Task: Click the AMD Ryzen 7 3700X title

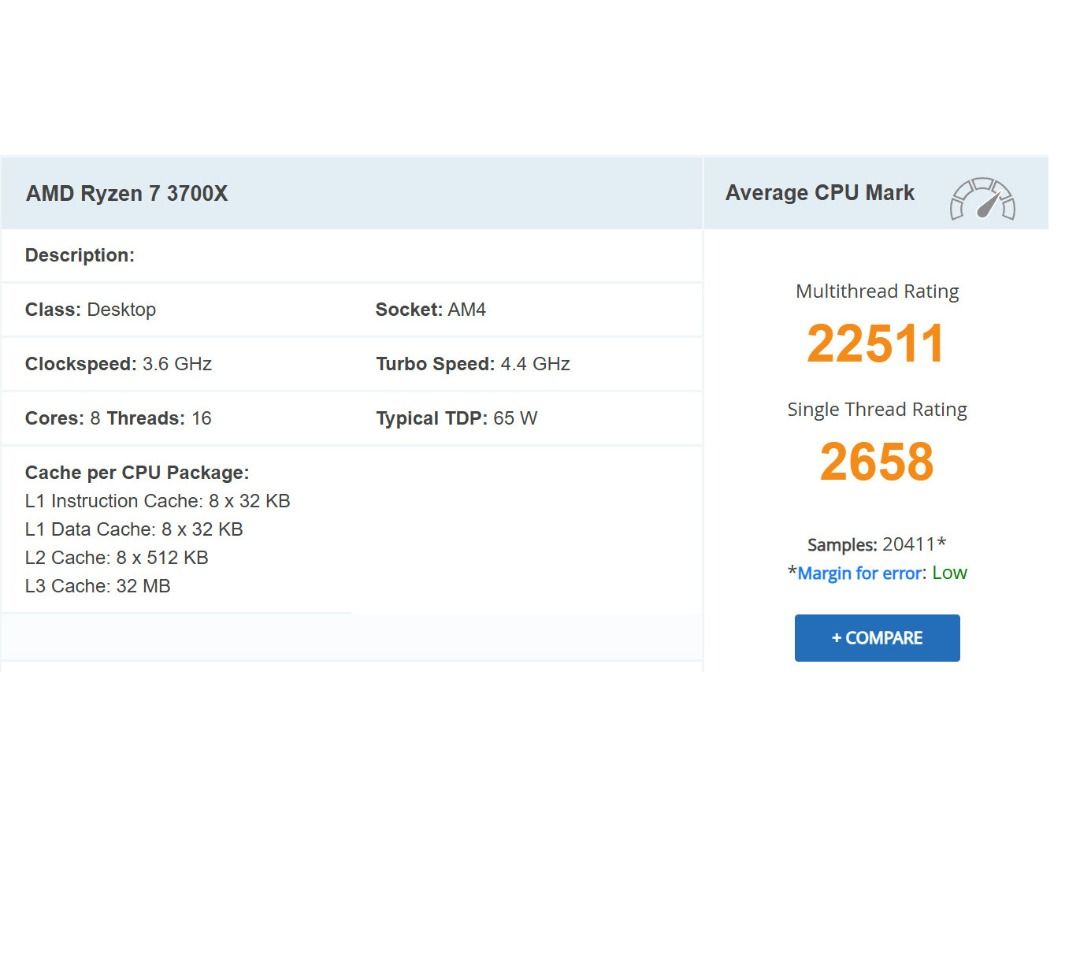Action: [x=127, y=194]
